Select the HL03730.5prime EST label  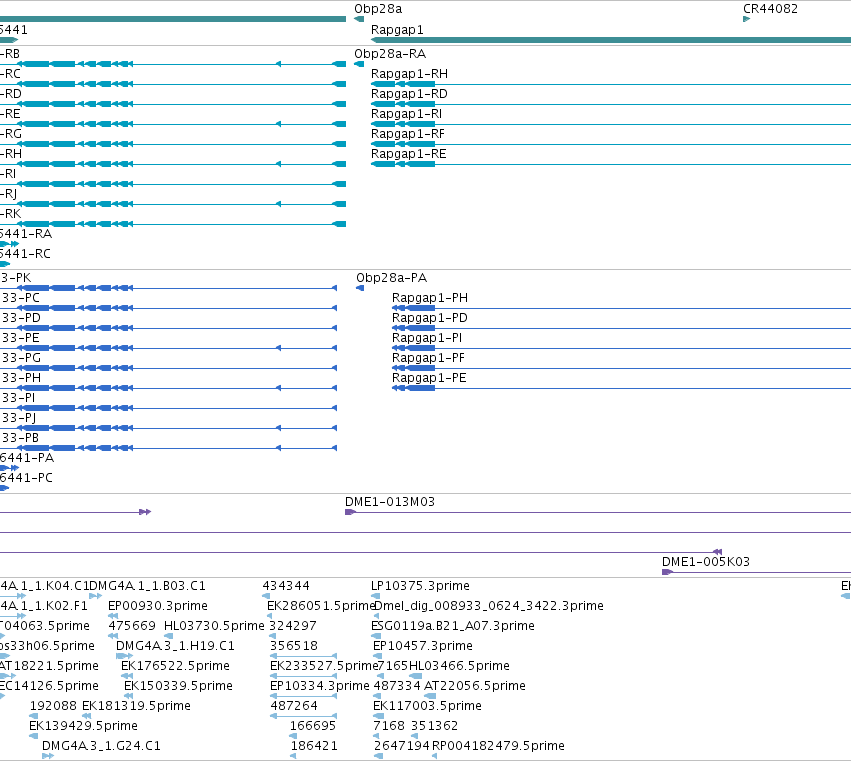pos(214,626)
